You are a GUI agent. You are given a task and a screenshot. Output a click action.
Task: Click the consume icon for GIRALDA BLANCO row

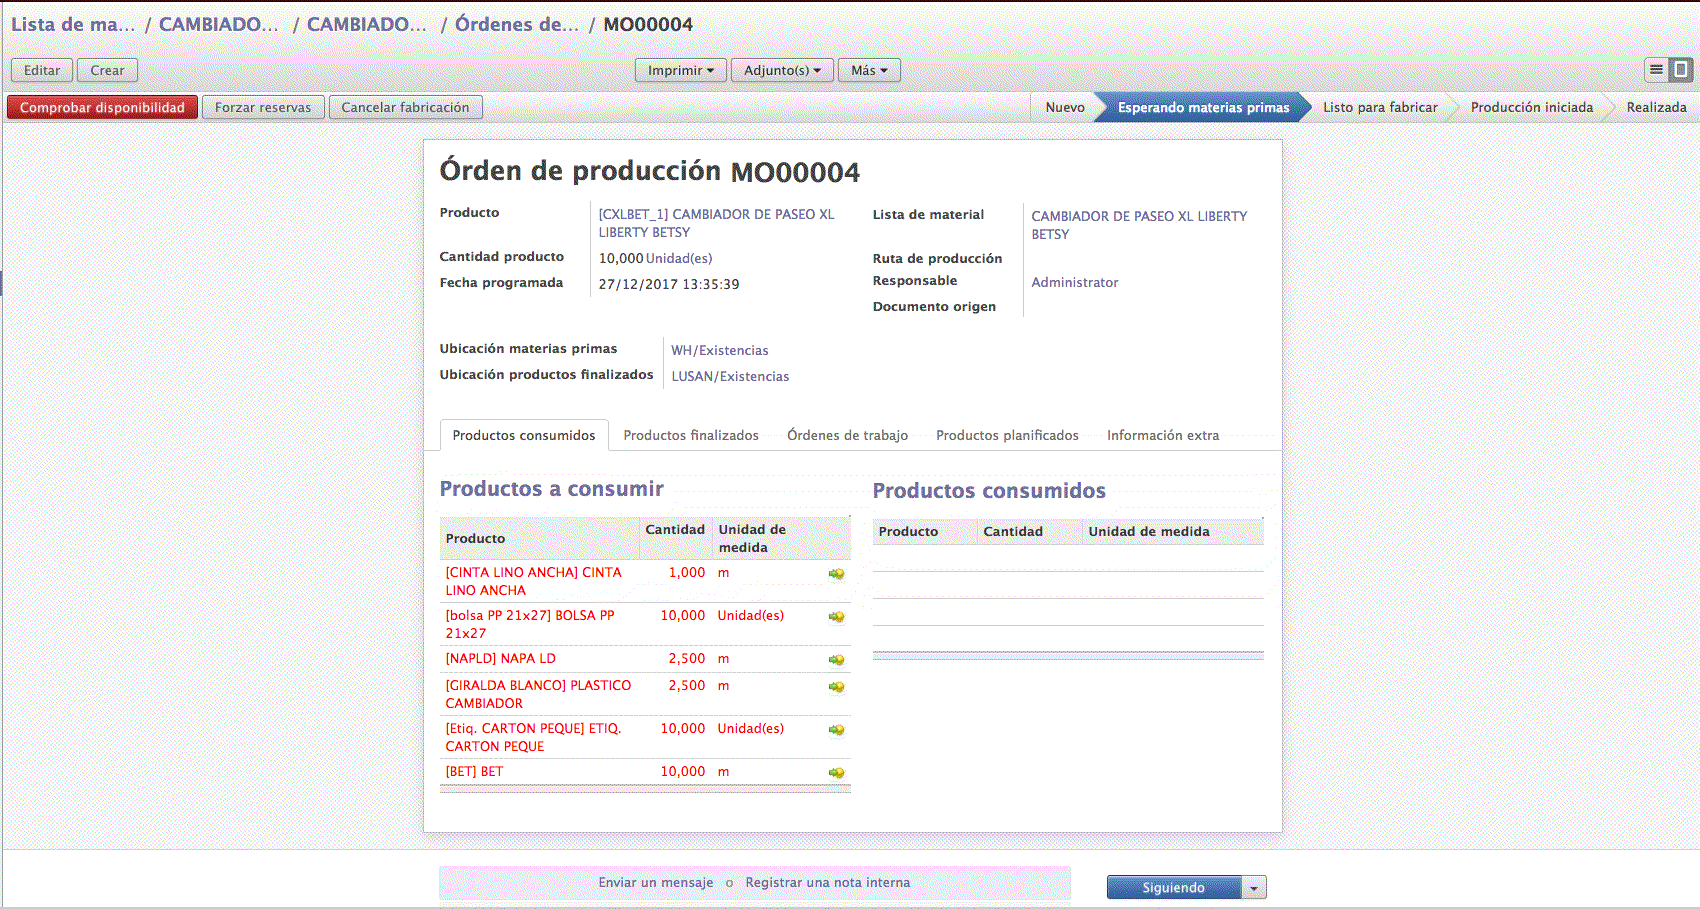point(836,687)
